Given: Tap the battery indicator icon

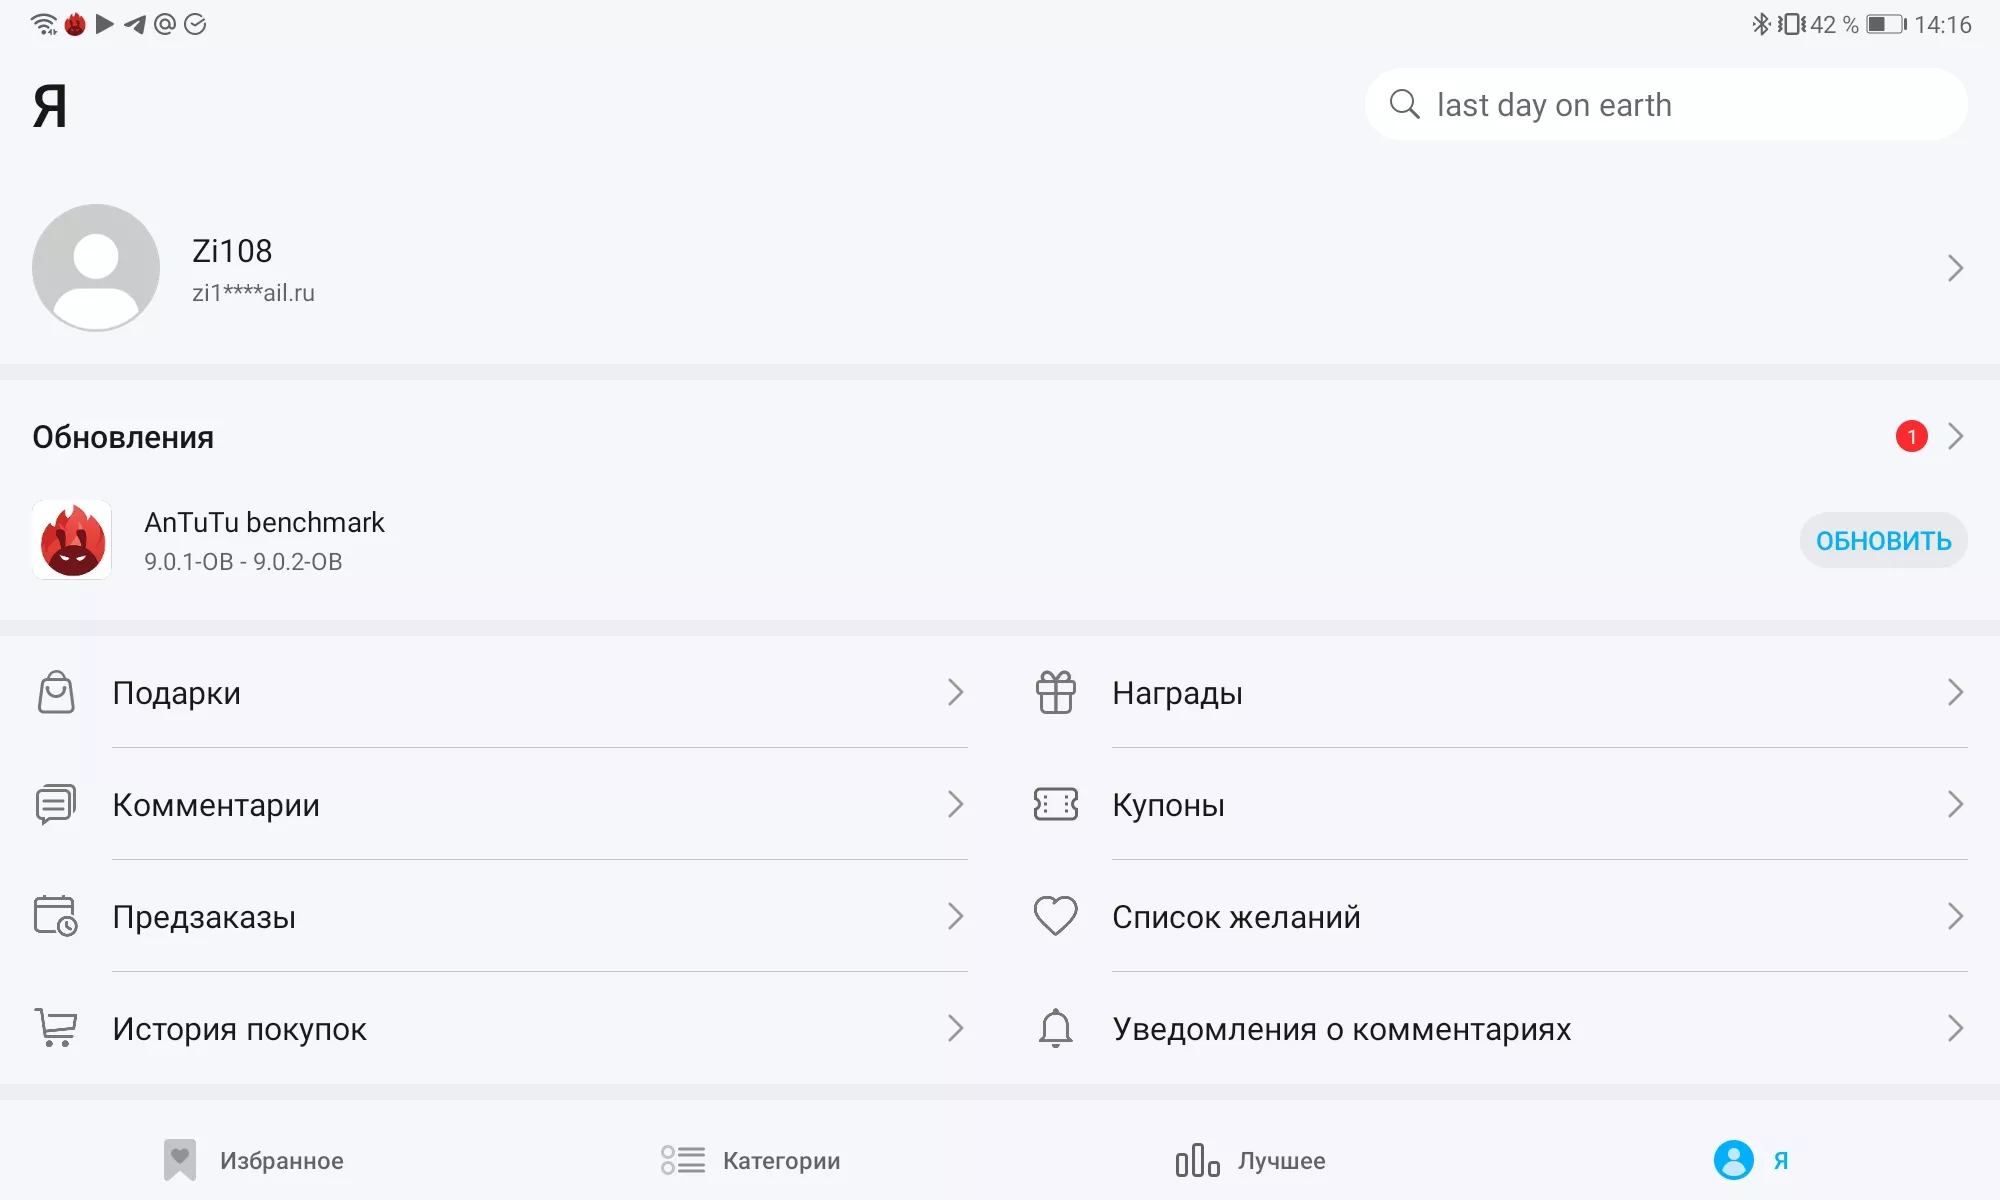Looking at the screenshot, I should (x=1887, y=24).
